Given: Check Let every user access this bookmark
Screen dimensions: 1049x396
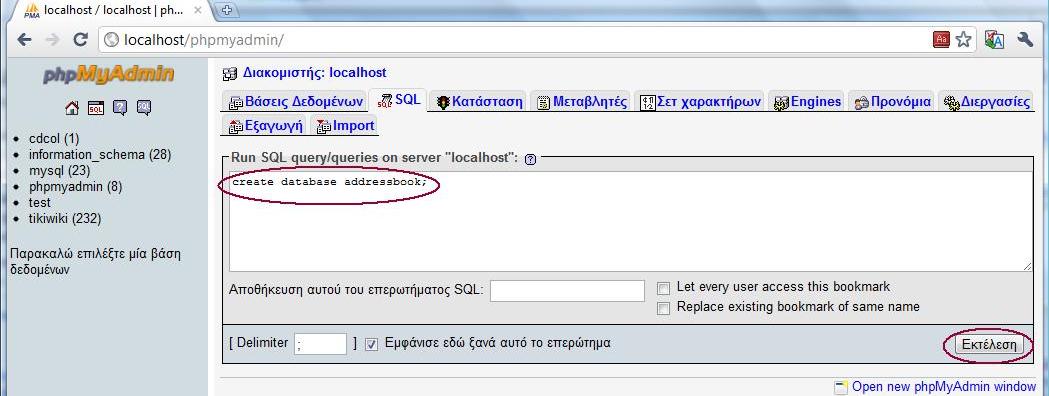Looking at the screenshot, I should tap(663, 288).
